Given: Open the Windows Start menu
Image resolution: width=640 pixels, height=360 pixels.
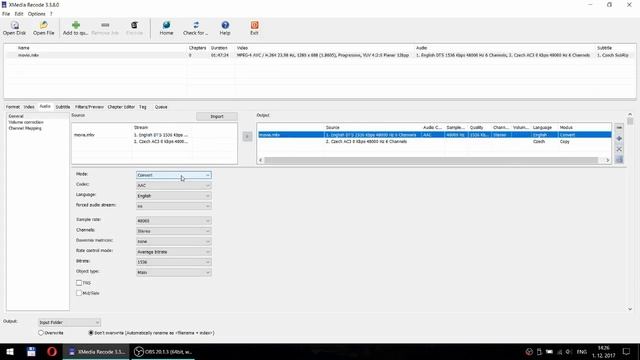Looking at the screenshot, I should point(10,351).
